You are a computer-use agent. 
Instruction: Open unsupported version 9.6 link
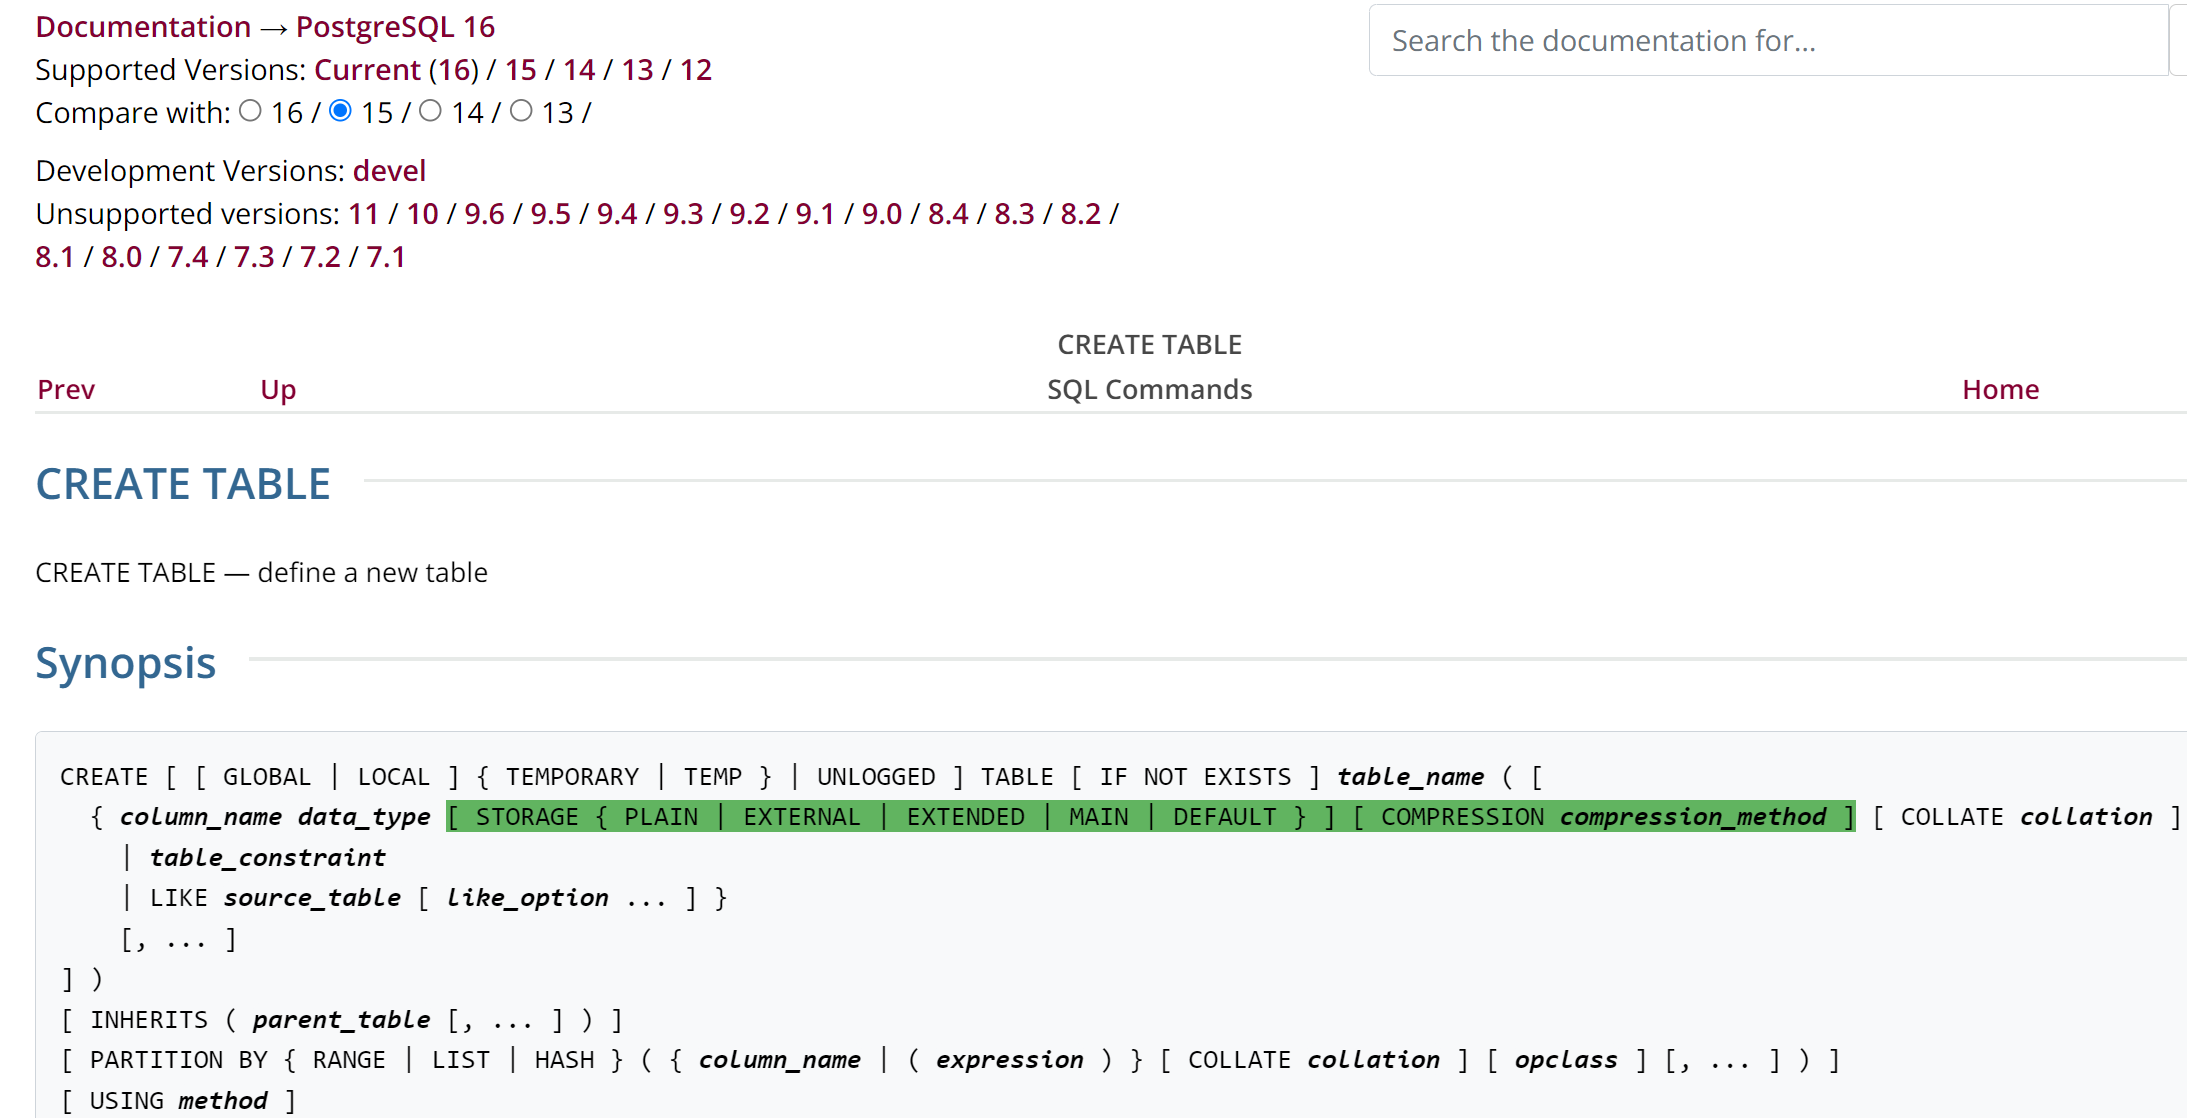pos(484,214)
